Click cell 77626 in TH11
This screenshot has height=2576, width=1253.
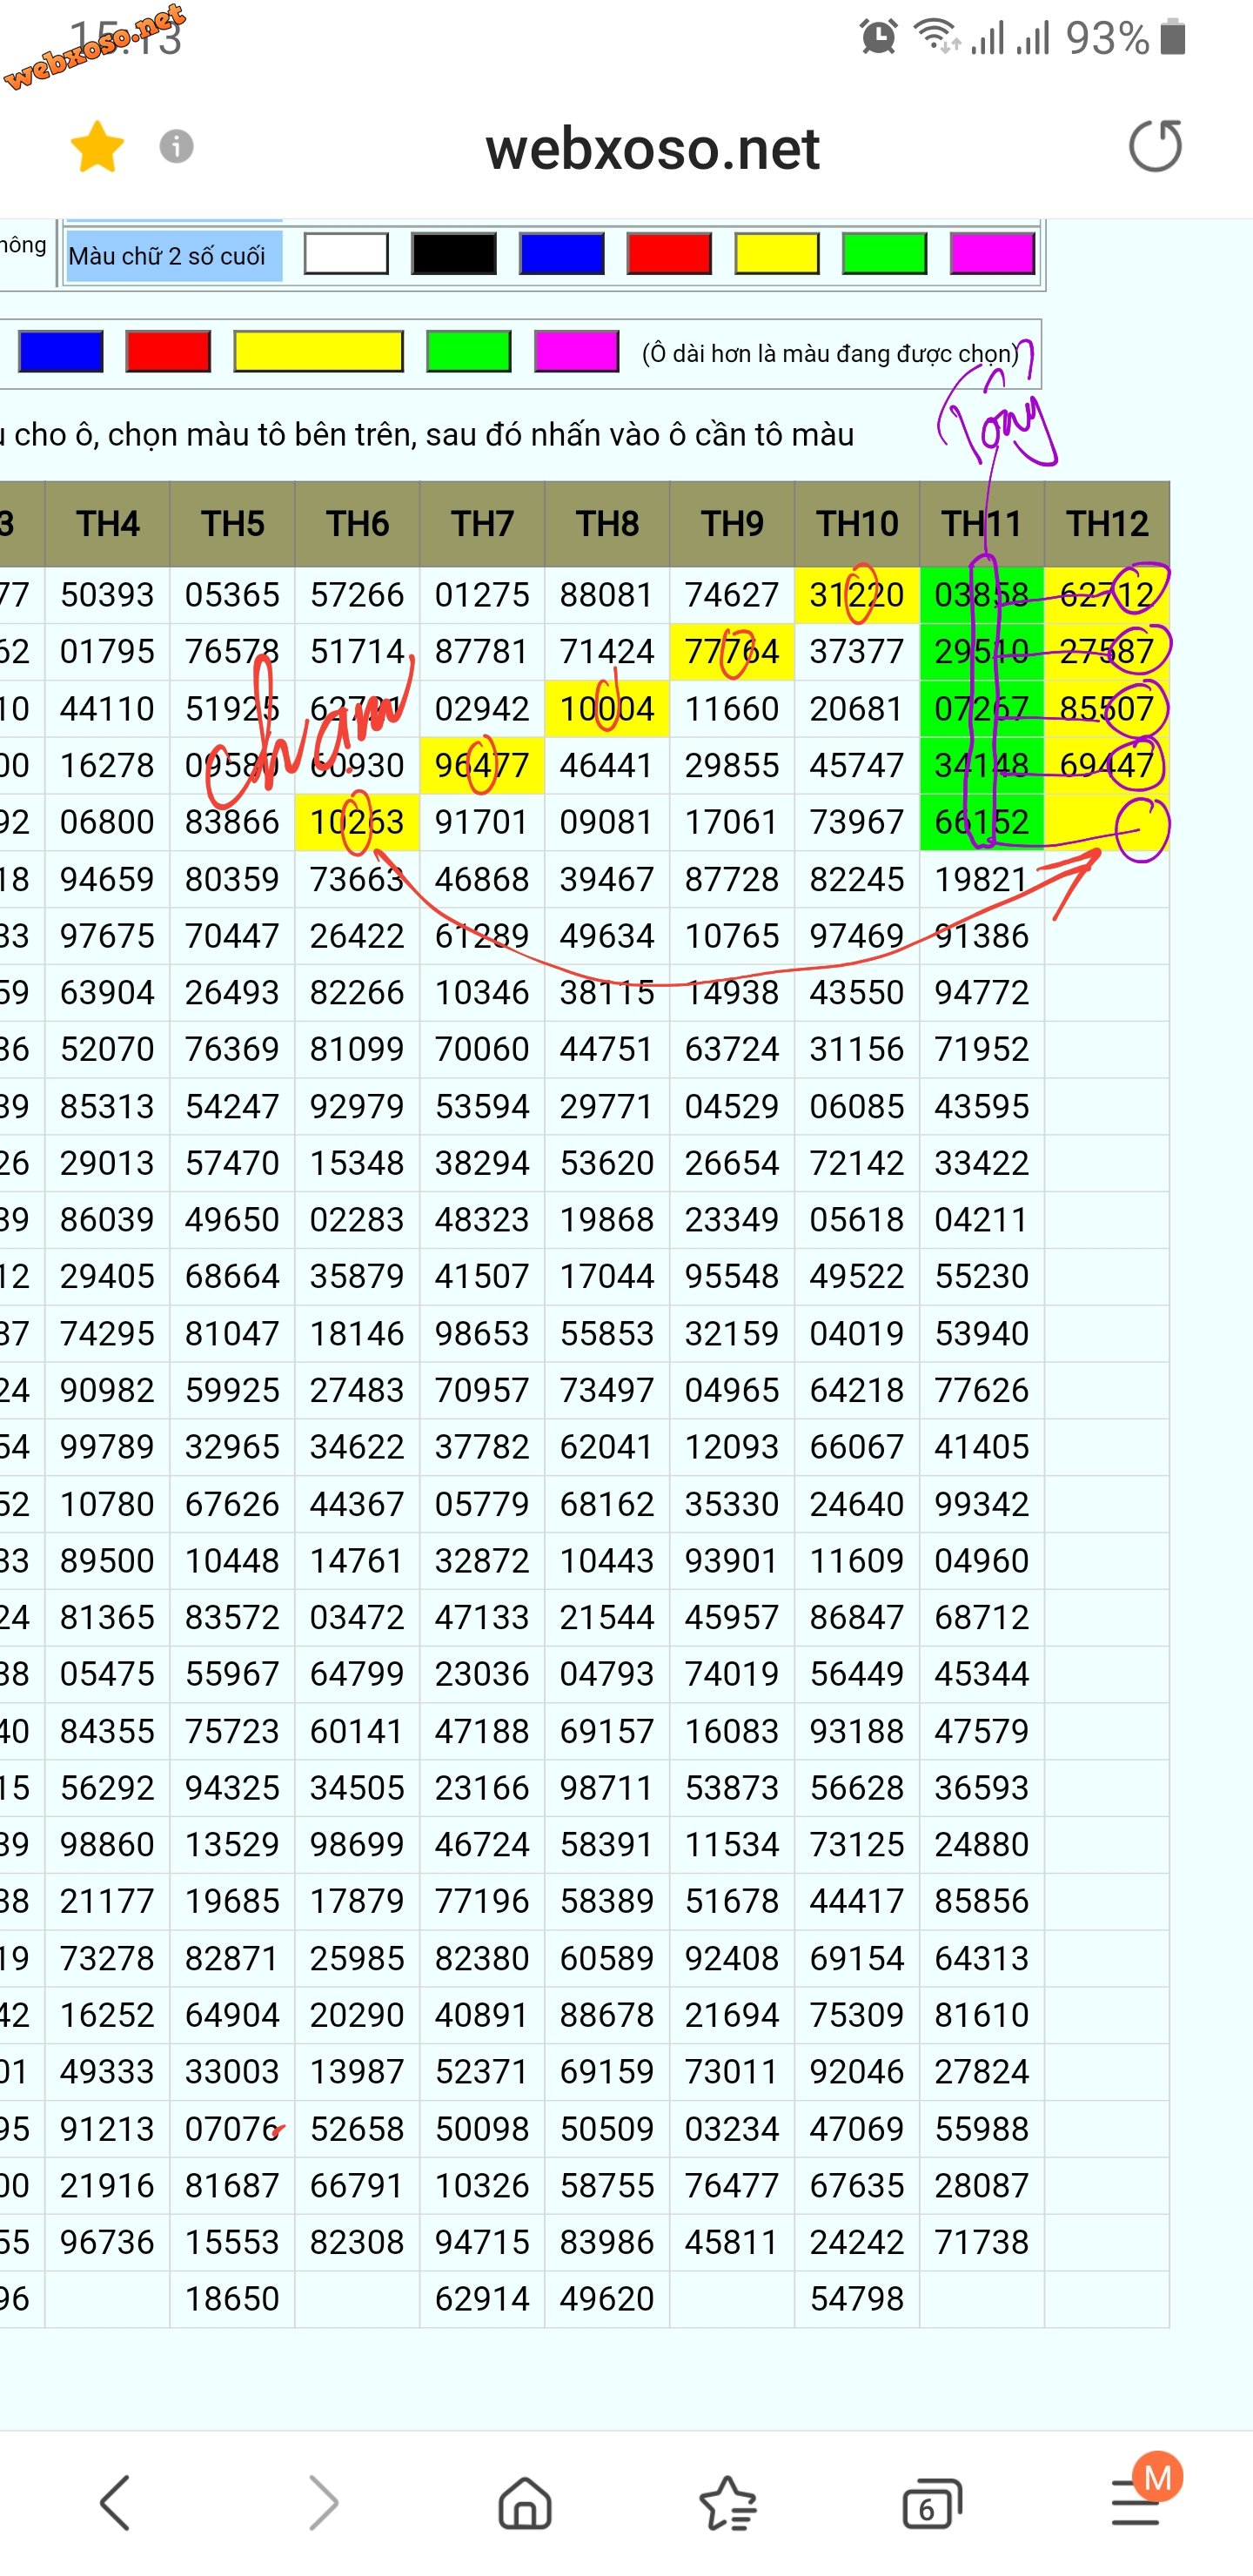click(982, 1390)
